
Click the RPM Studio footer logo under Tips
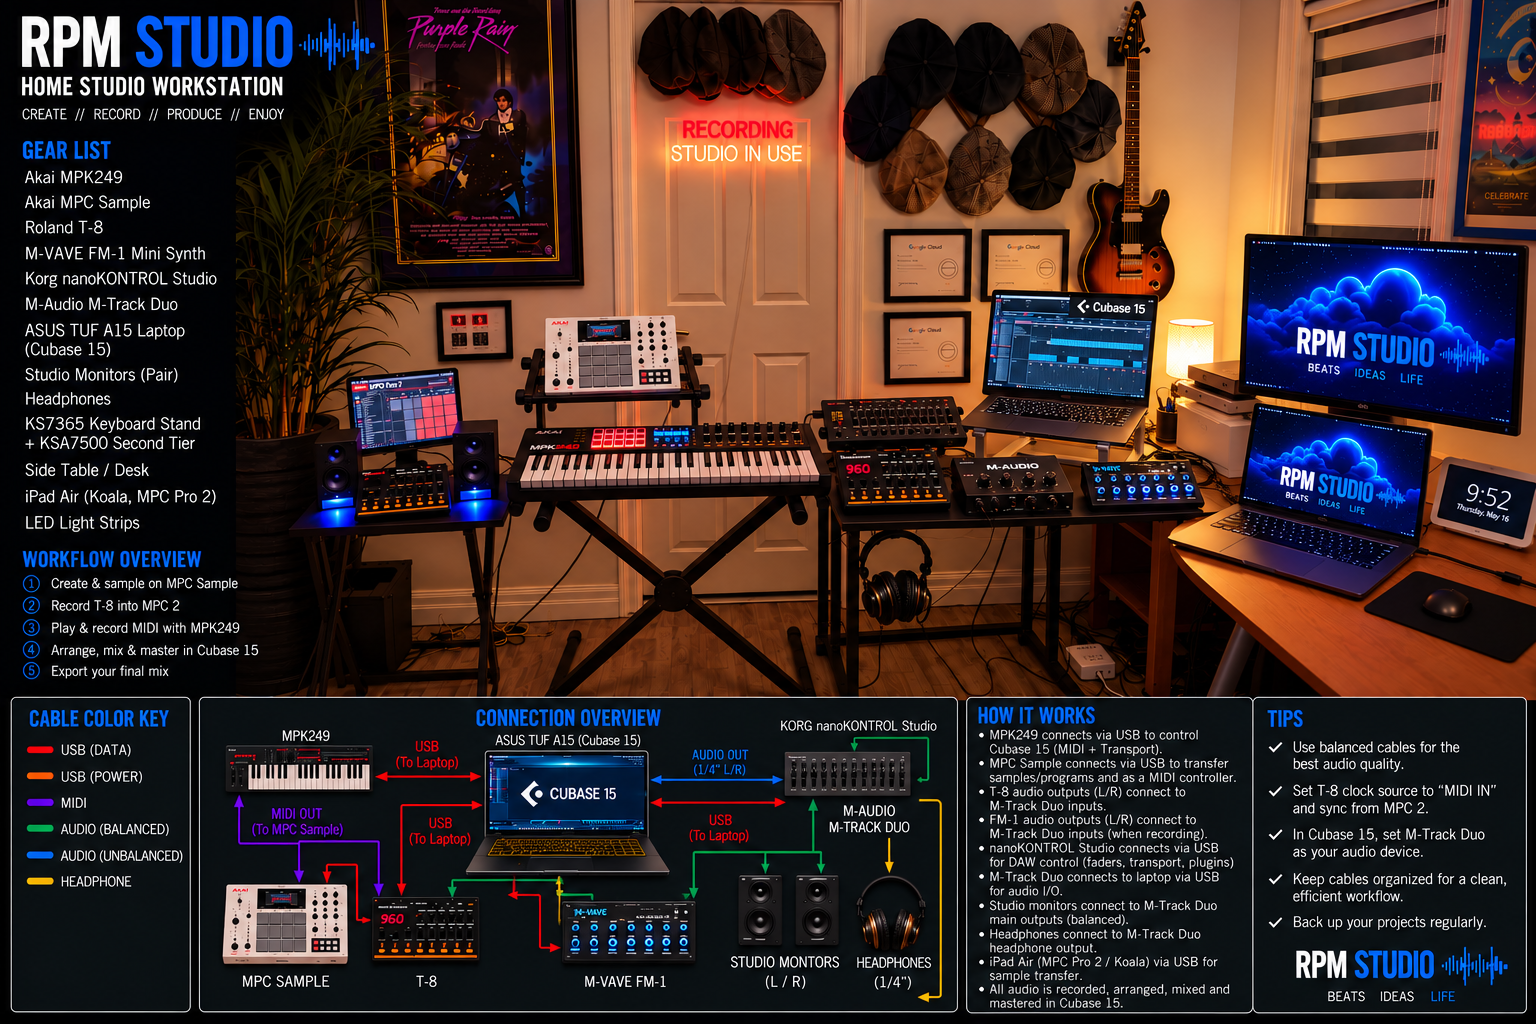(x=1400, y=974)
